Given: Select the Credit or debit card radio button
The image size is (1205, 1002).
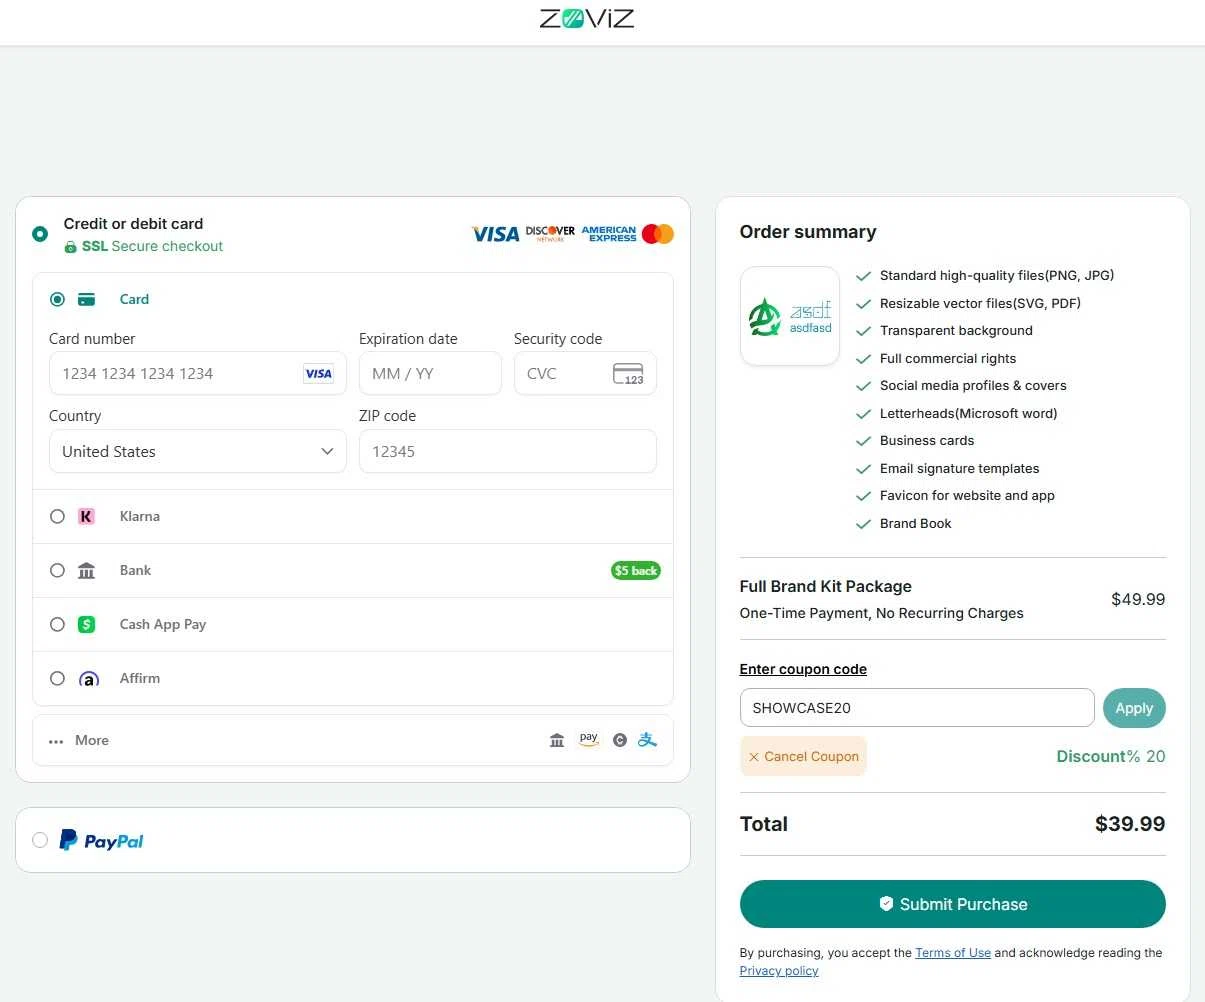Looking at the screenshot, I should coord(40,234).
